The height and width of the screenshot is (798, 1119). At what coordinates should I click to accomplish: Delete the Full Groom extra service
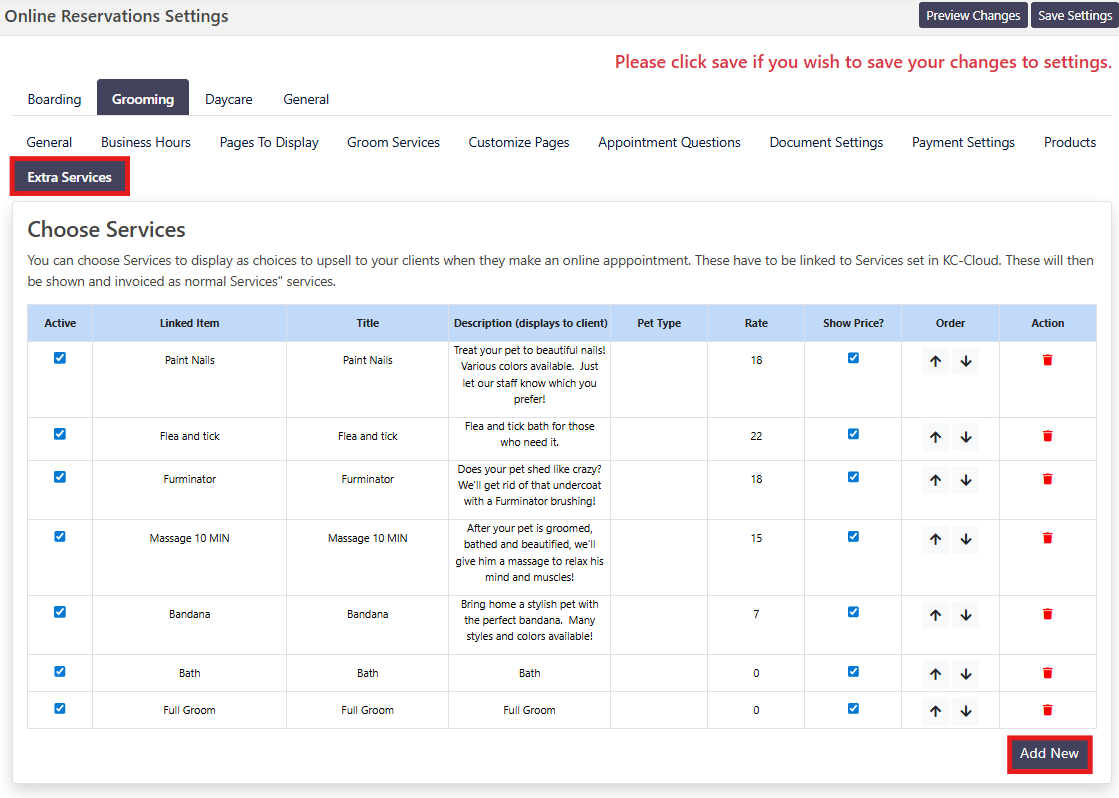[x=1047, y=710]
